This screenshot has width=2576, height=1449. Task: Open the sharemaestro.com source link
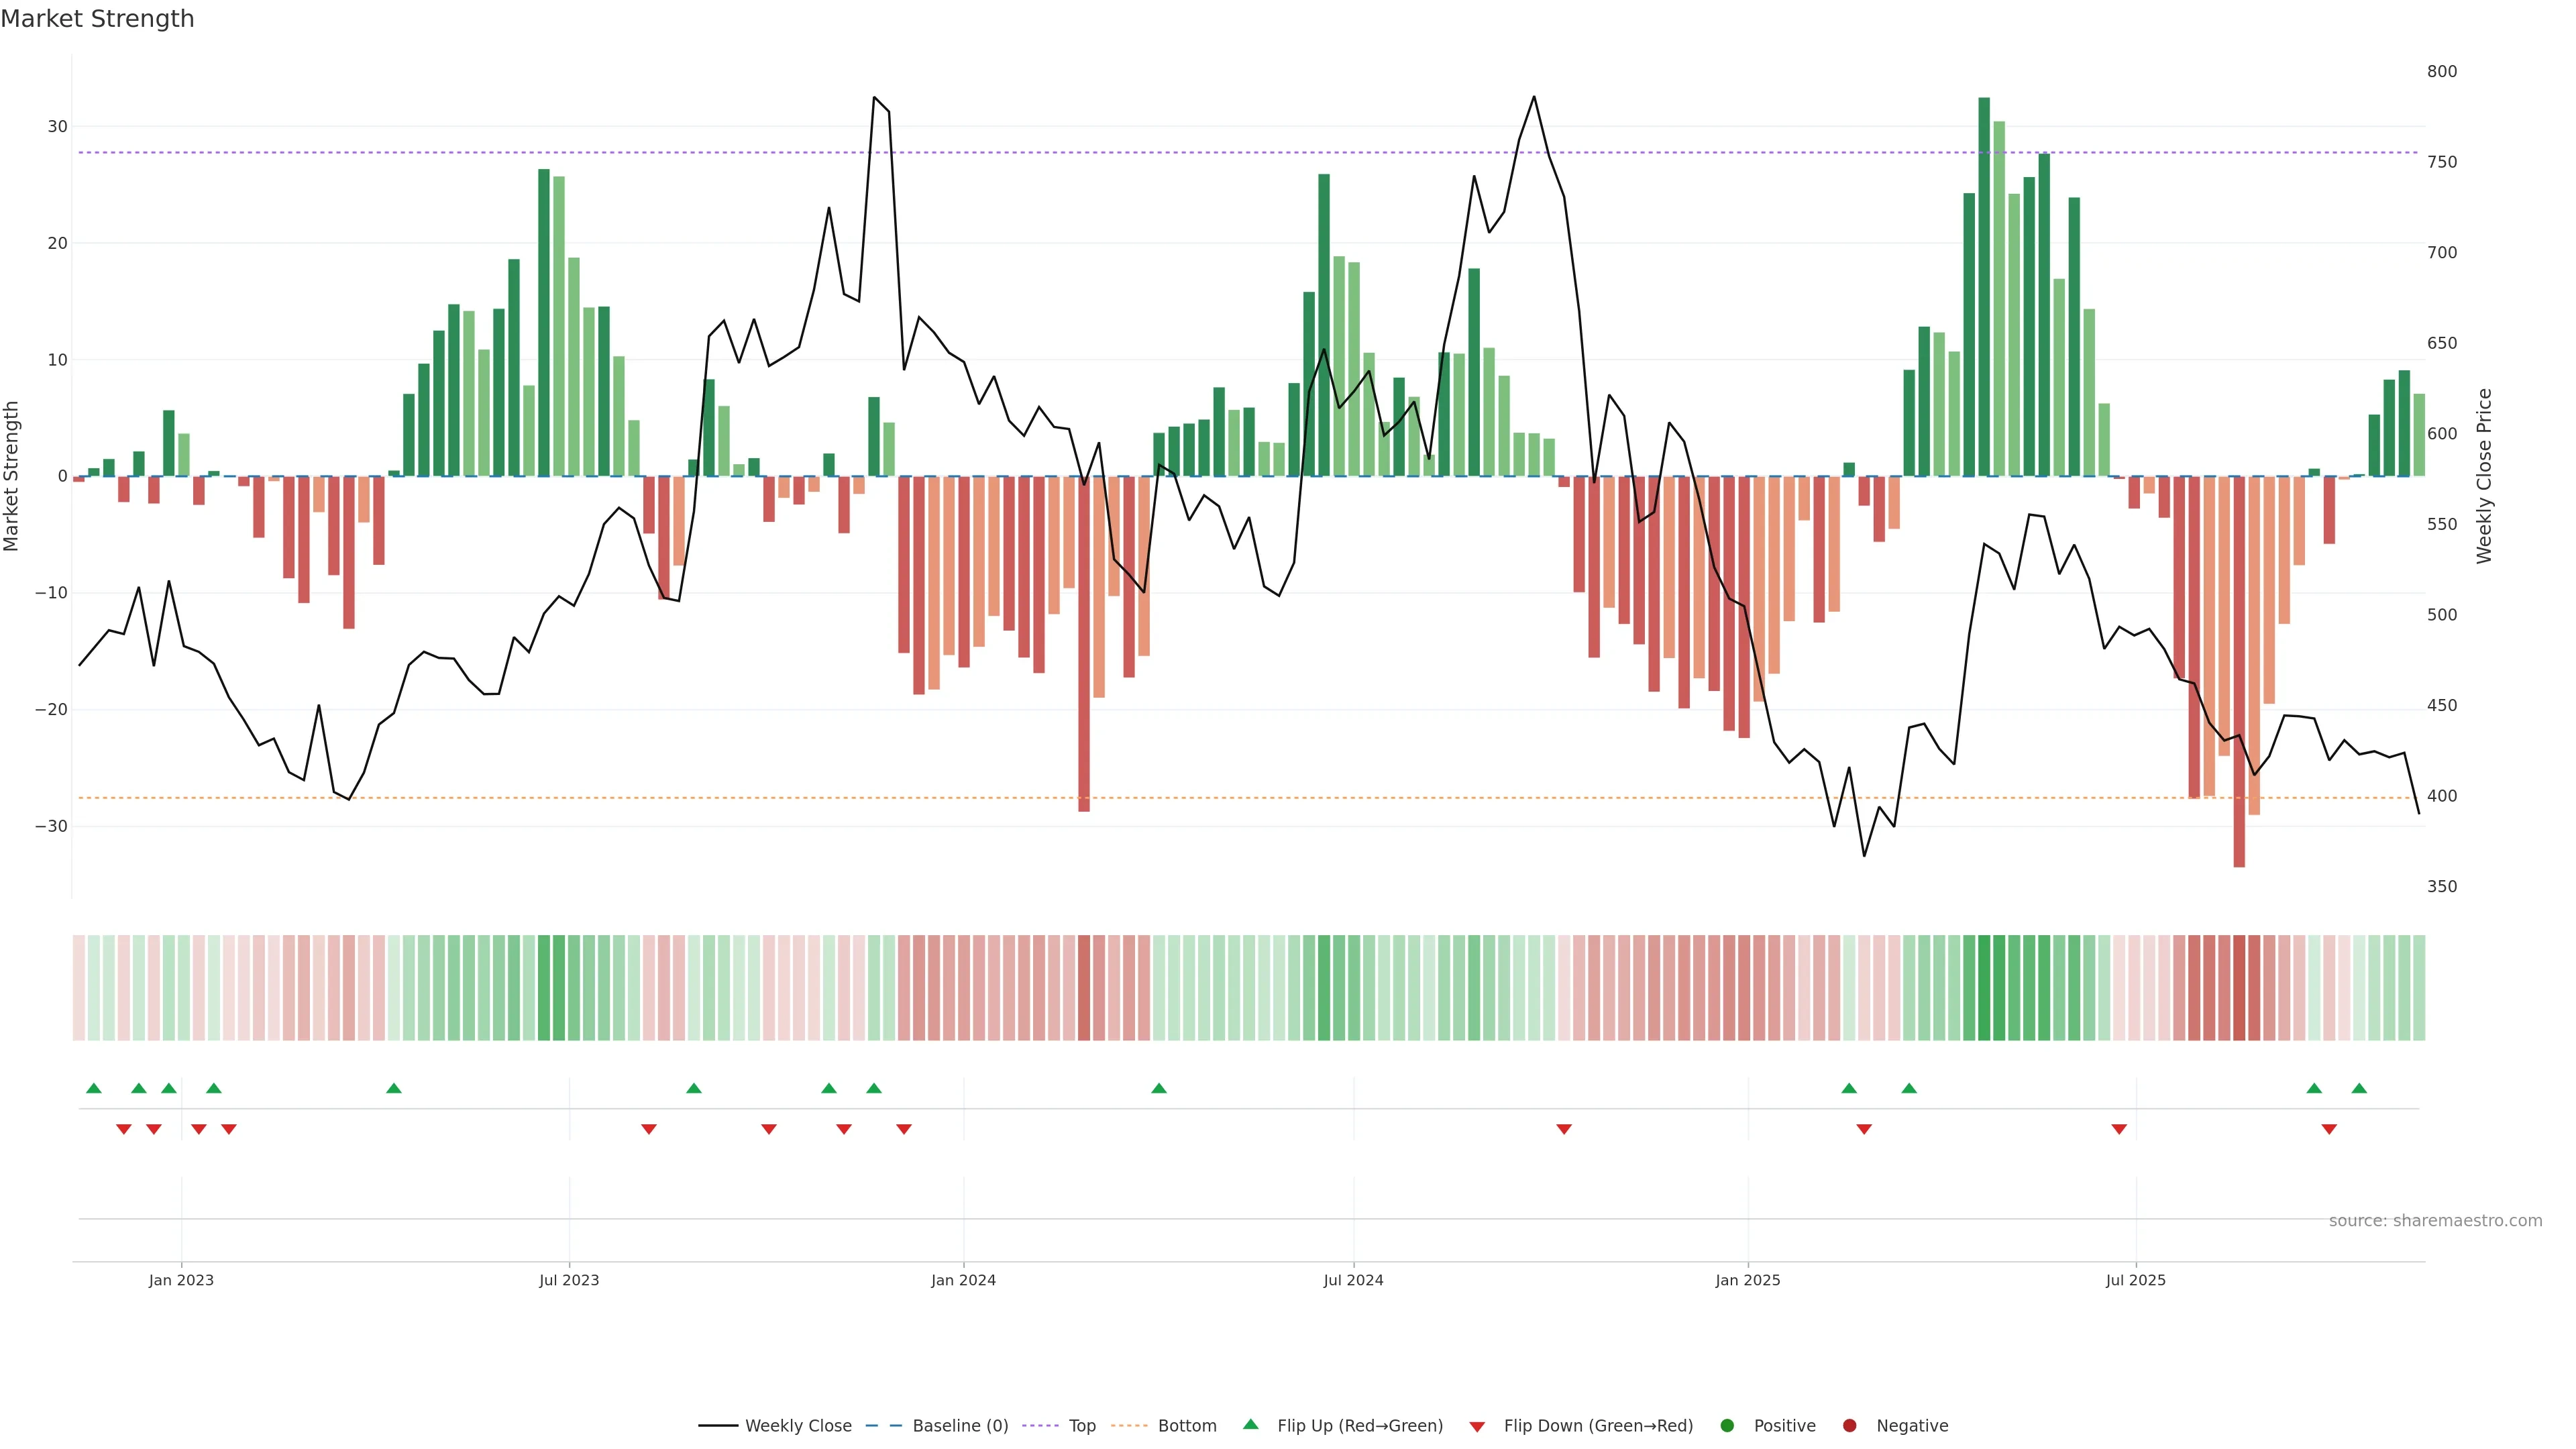coord(2435,1221)
